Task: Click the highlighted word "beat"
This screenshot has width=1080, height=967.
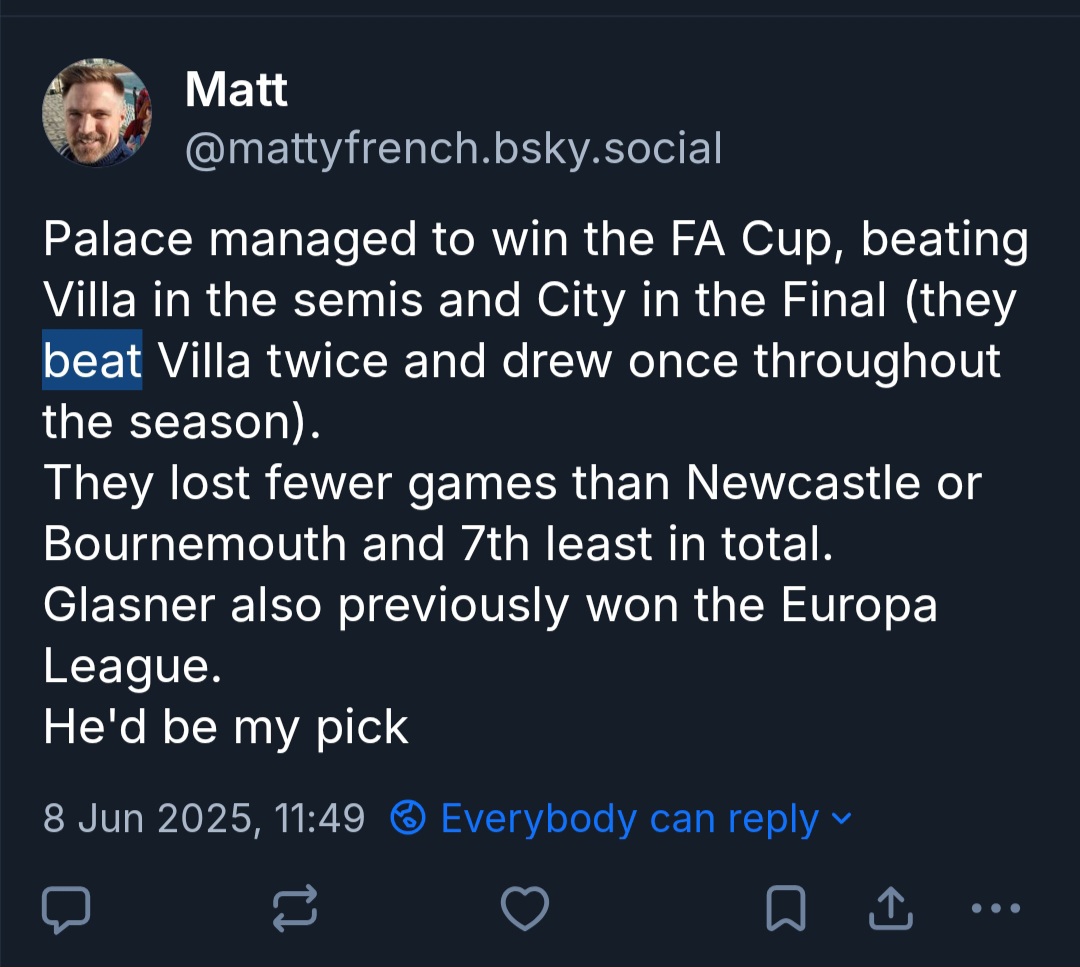Action: click(92, 360)
